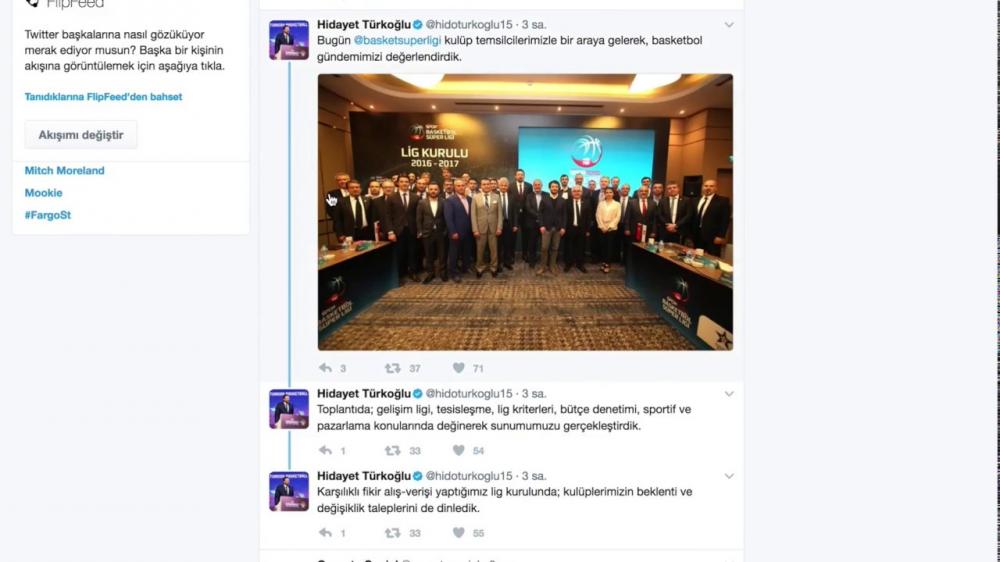Open the @basketsuperligi mention link
This screenshot has width=1000, height=562.
pyautogui.click(x=397, y=40)
